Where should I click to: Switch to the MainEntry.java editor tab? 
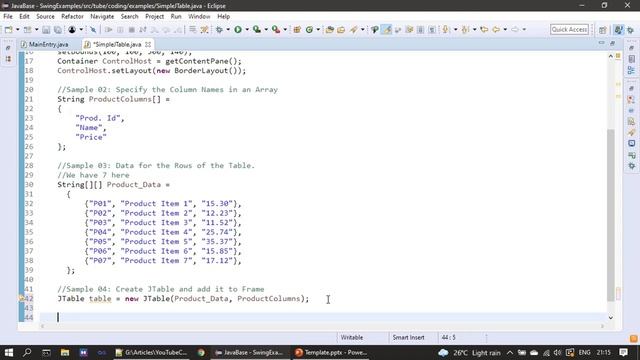point(45,44)
